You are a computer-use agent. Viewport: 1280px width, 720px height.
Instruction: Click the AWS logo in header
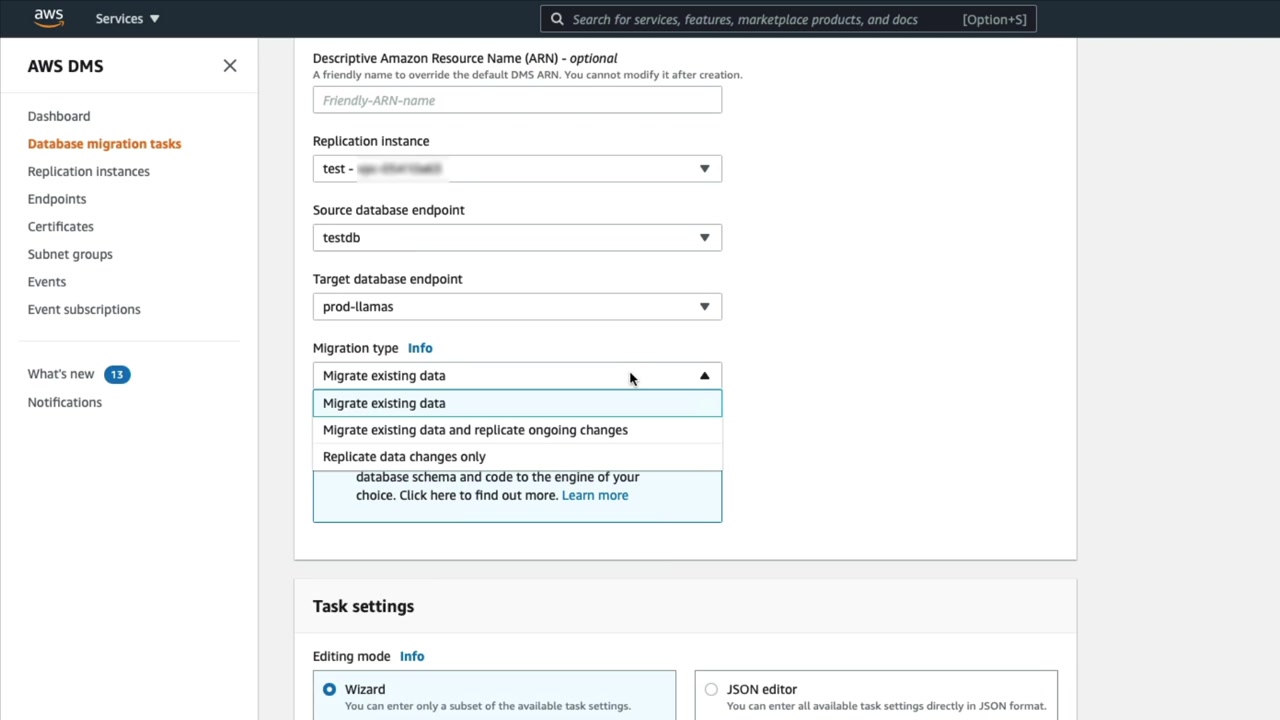coord(48,18)
